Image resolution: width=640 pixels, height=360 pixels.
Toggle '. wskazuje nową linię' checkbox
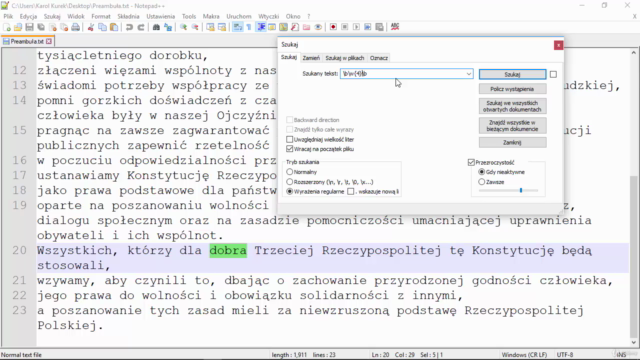(x=351, y=191)
